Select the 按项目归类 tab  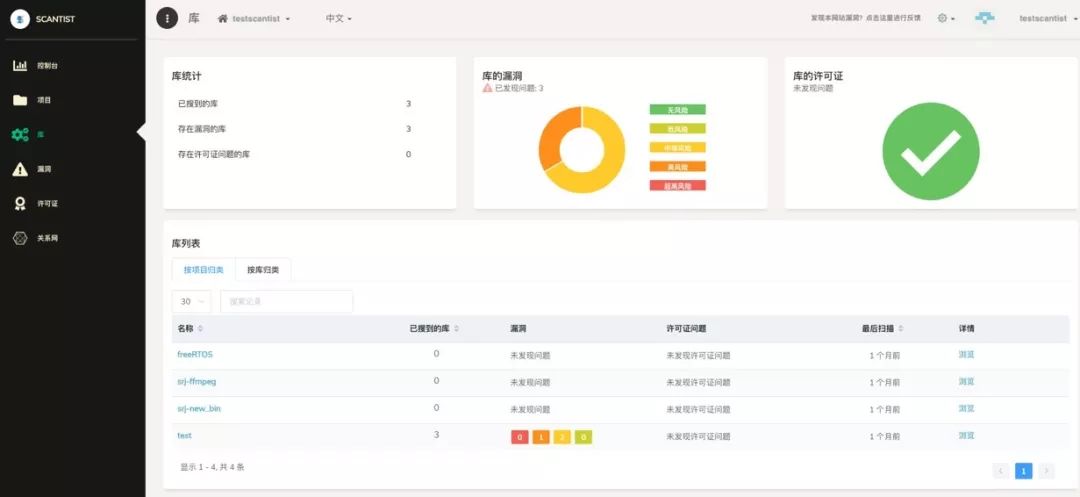coord(203,270)
